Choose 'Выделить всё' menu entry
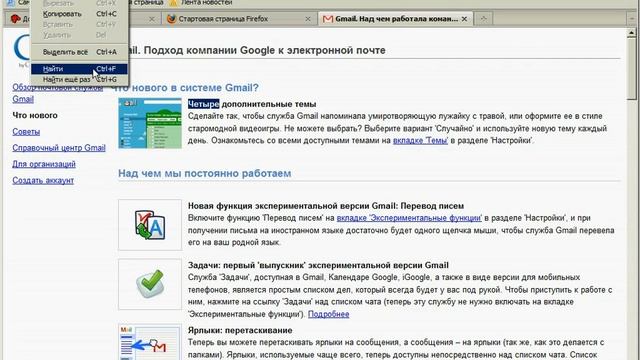This screenshot has height=360, width=640. pyautogui.click(x=79, y=52)
